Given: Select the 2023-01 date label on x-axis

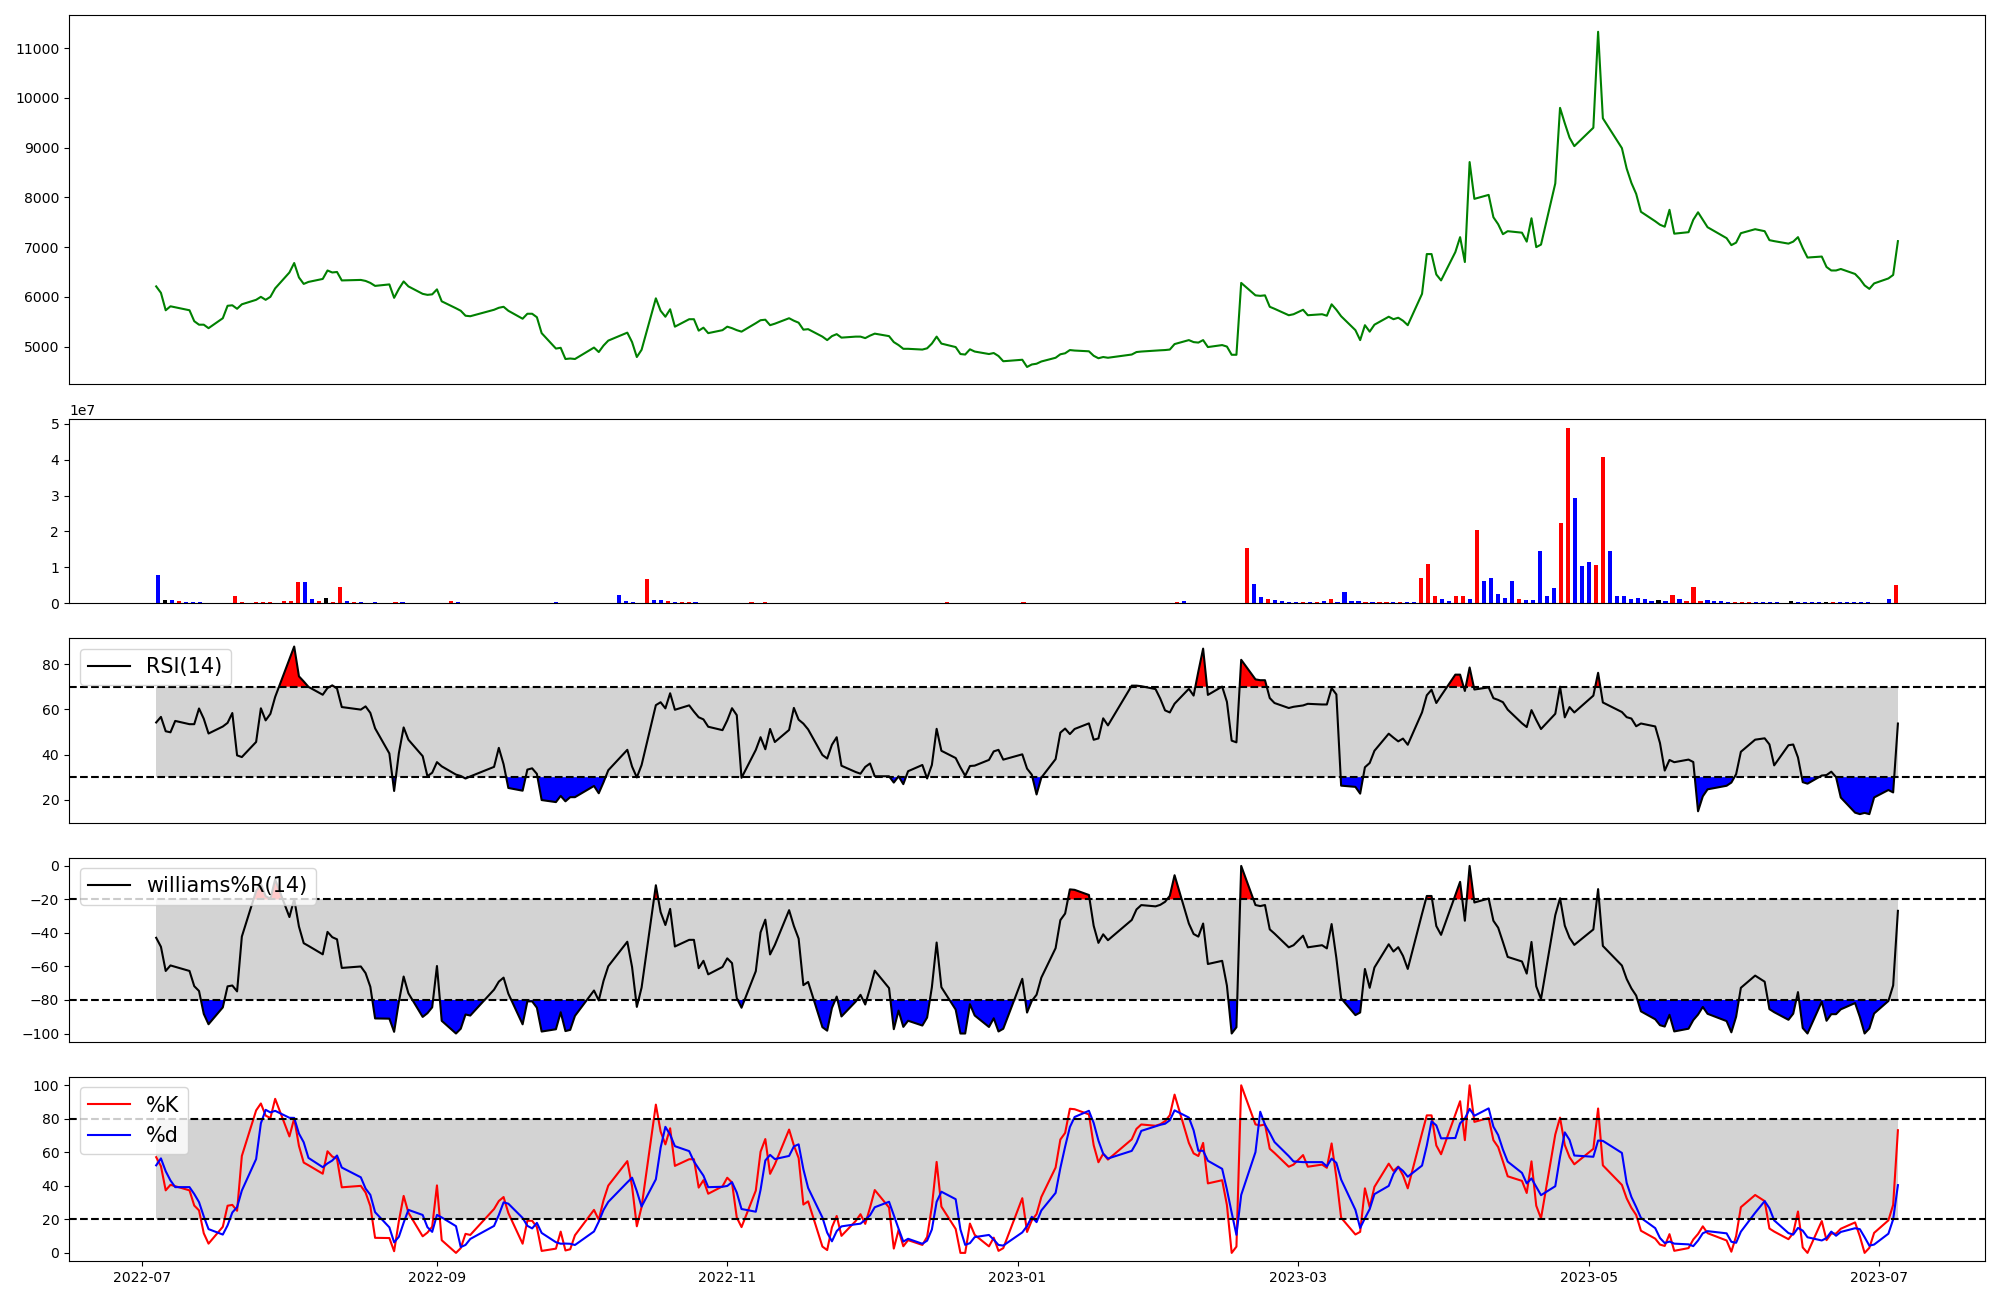Looking at the screenshot, I should point(1017,1277).
